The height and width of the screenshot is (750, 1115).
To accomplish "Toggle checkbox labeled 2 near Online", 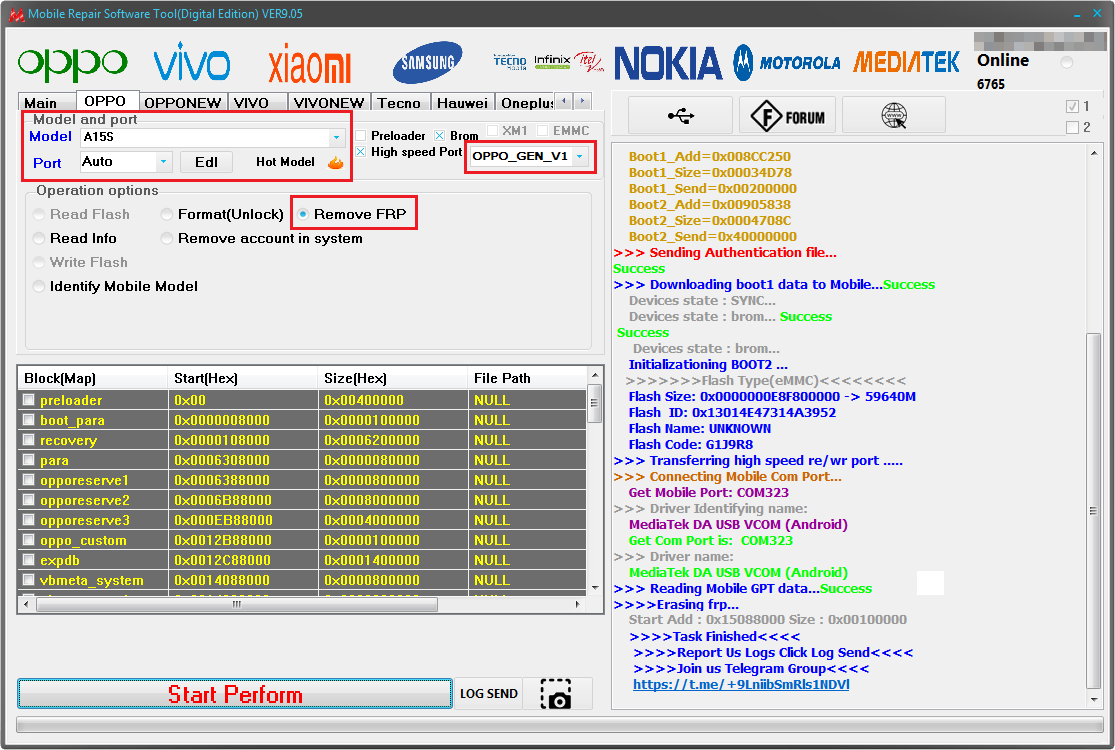I will tap(1072, 127).
